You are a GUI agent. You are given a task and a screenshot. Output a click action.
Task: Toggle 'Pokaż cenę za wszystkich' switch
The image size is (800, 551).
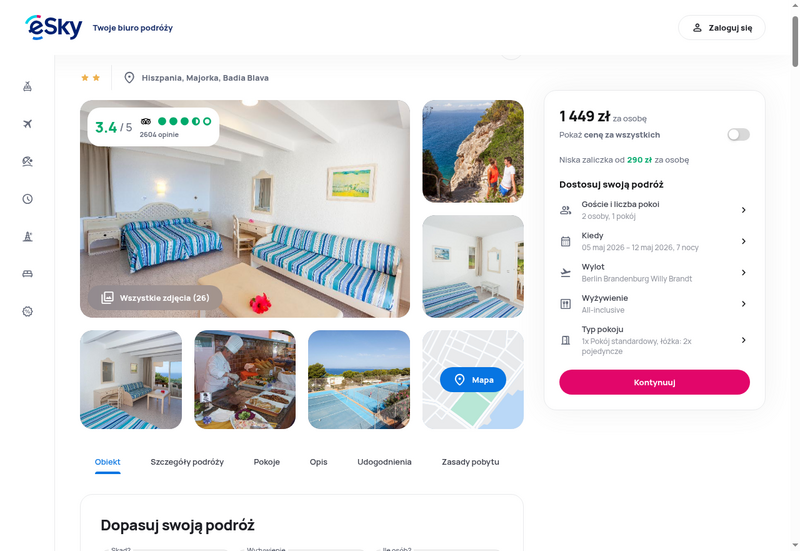(738, 135)
